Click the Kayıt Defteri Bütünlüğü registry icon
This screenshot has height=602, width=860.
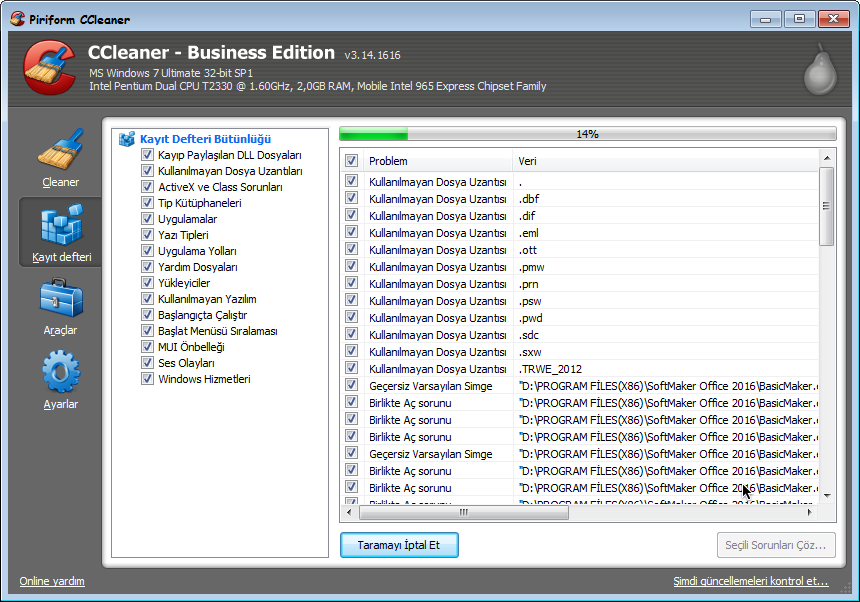point(127,139)
